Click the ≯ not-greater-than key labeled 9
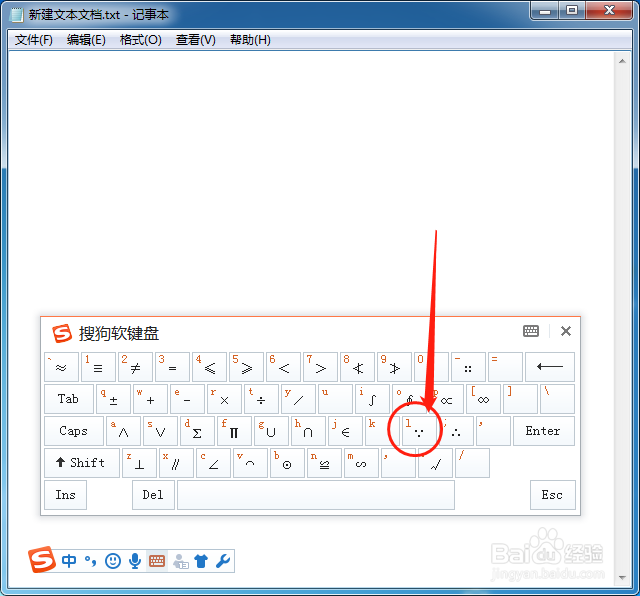 click(x=394, y=367)
